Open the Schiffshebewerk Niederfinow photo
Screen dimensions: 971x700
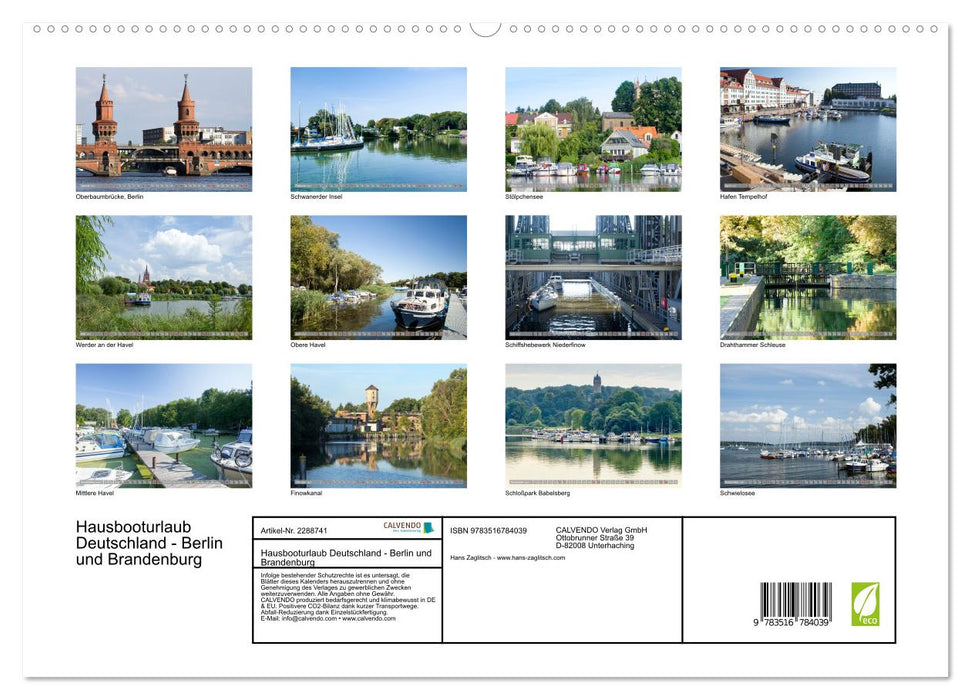[x=593, y=278]
